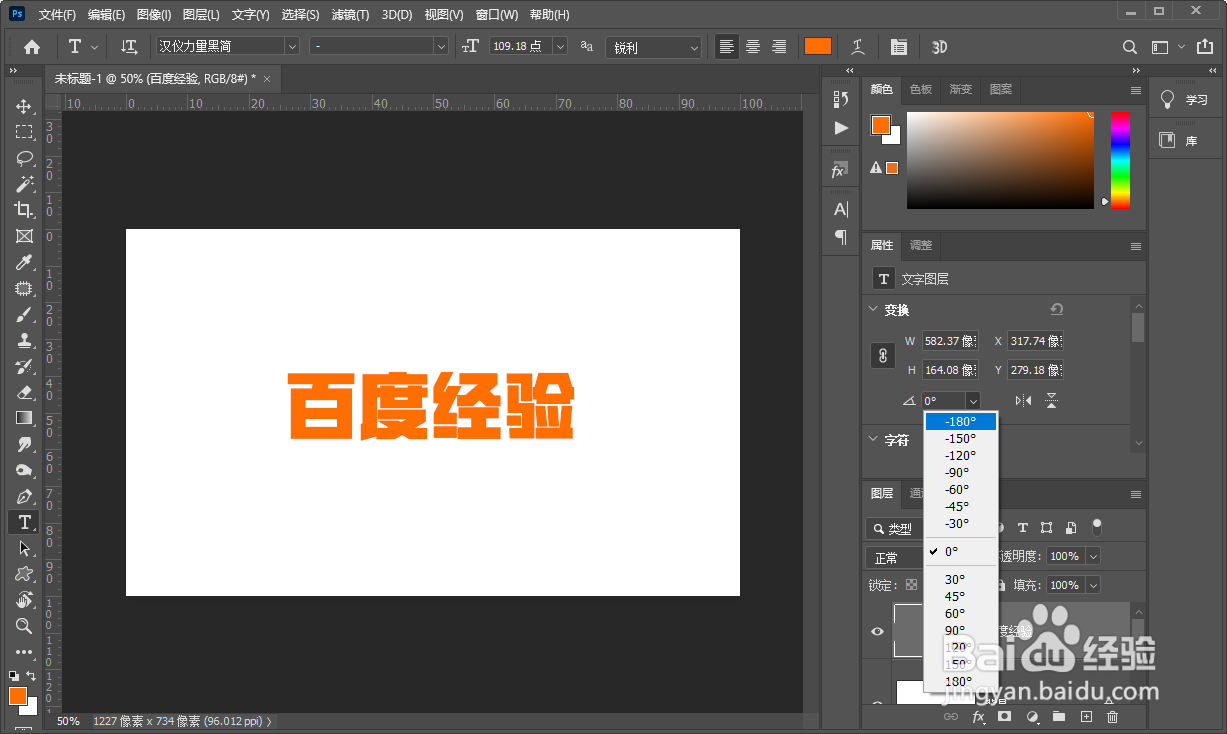Viewport: 1227px width, 734px height.
Task: Select the Eraser tool
Action: coord(24,392)
